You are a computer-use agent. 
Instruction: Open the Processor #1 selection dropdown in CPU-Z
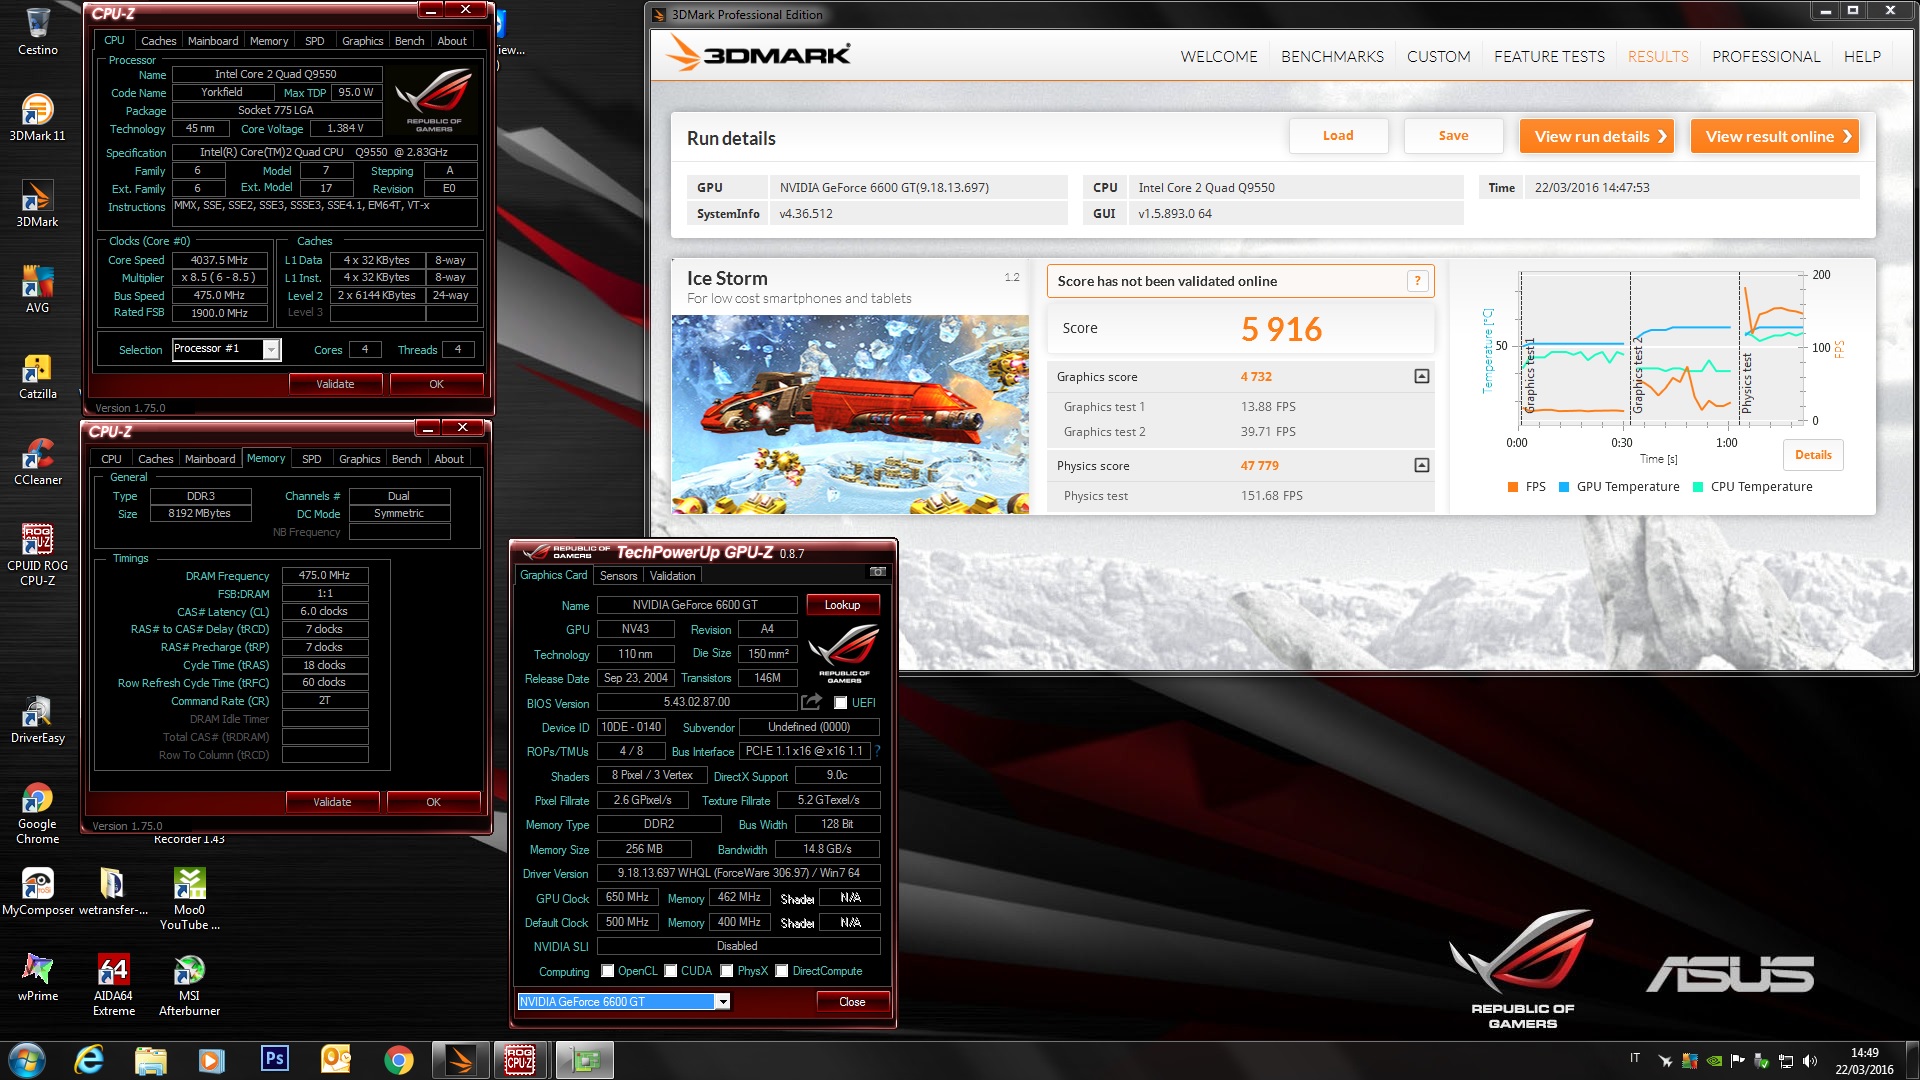pos(271,349)
